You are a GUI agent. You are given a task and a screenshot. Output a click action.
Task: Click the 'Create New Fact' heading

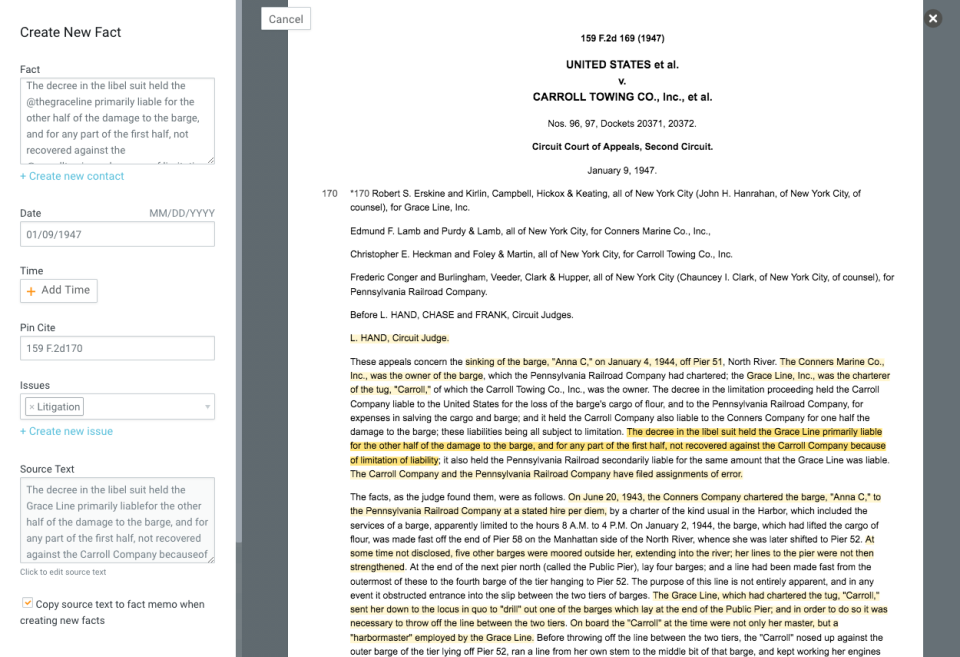pyautogui.click(x=70, y=32)
